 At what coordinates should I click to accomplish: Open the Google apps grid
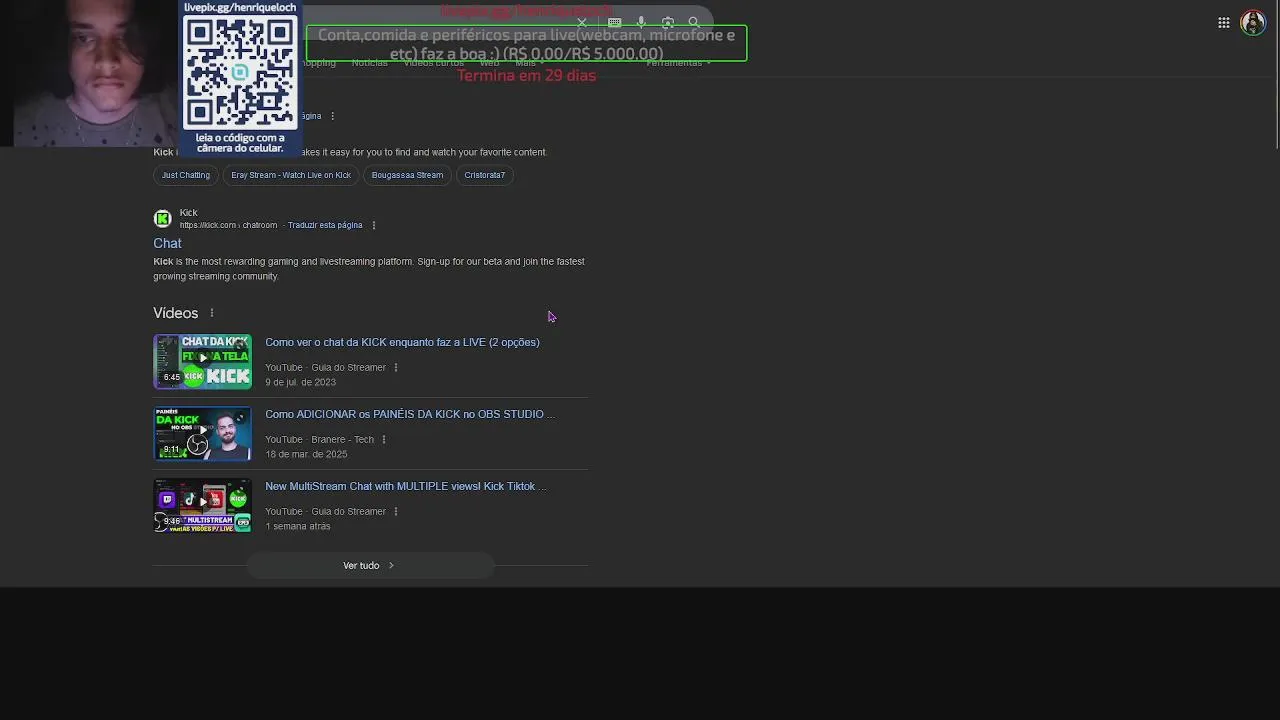1223,22
